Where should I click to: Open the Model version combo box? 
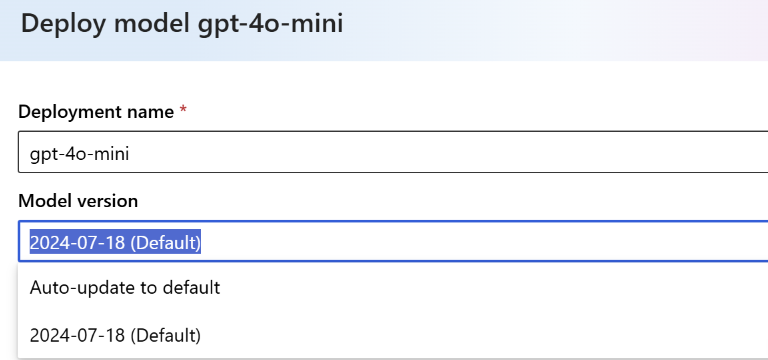pyautogui.click(x=393, y=241)
